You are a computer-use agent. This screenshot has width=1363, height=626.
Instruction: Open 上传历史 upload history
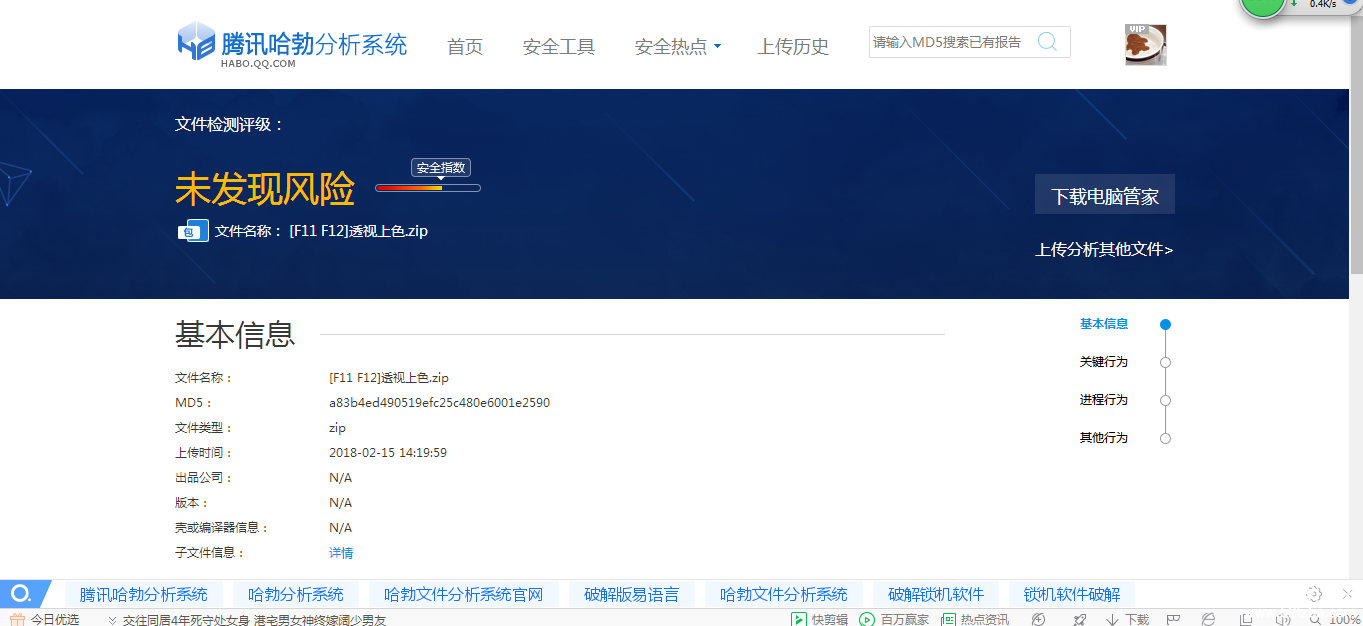pyautogui.click(x=793, y=47)
